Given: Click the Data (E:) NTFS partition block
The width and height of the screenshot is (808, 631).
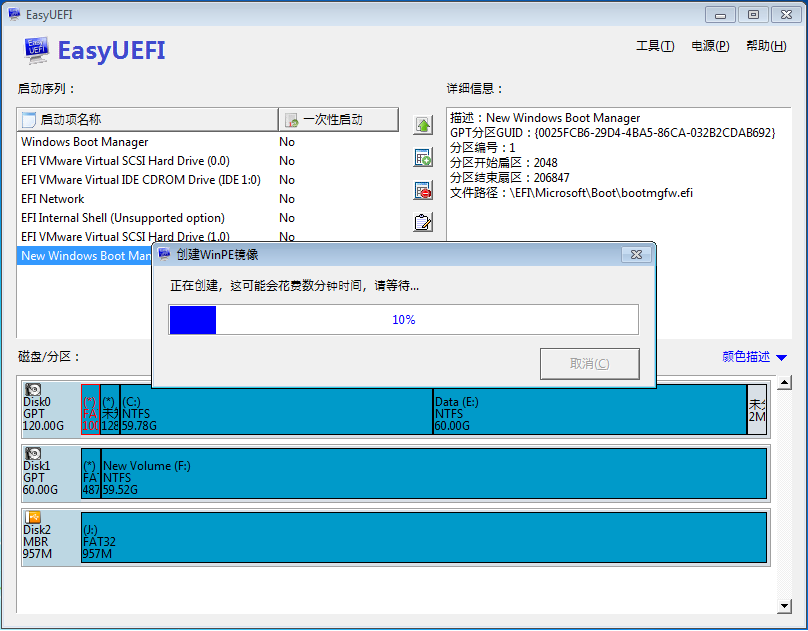Looking at the screenshot, I should coord(589,410).
